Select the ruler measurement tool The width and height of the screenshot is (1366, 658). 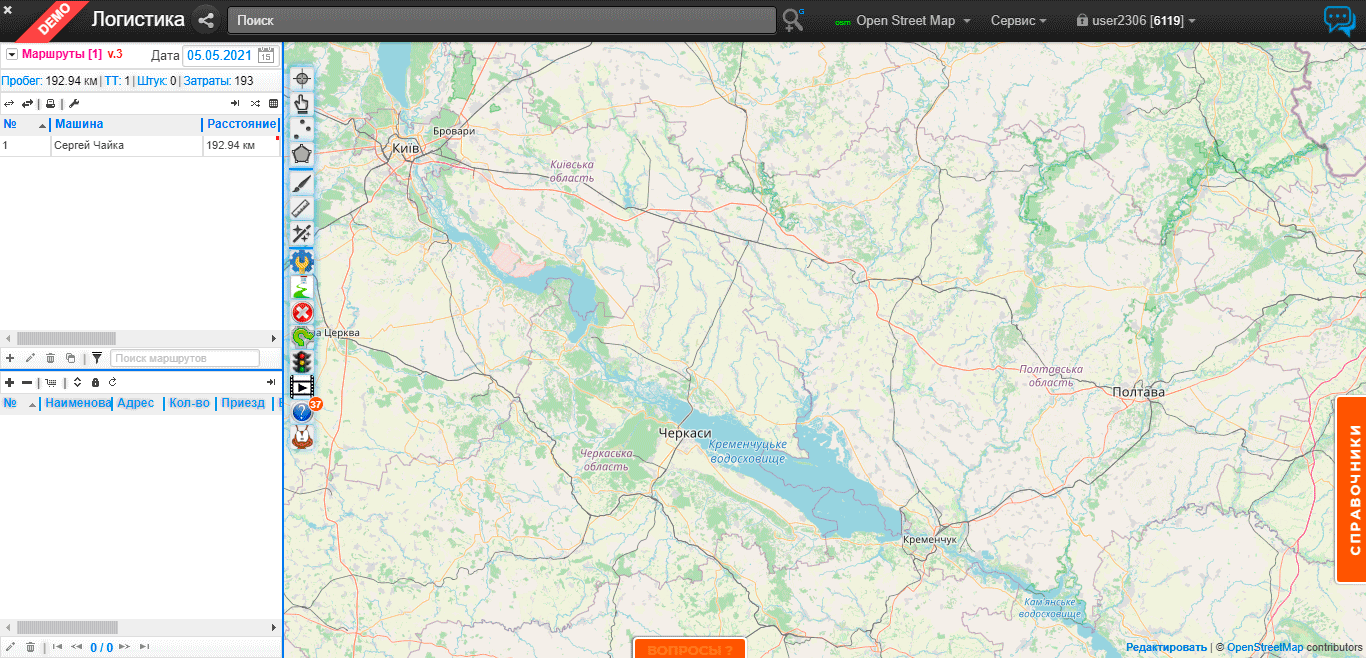pos(302,208)
